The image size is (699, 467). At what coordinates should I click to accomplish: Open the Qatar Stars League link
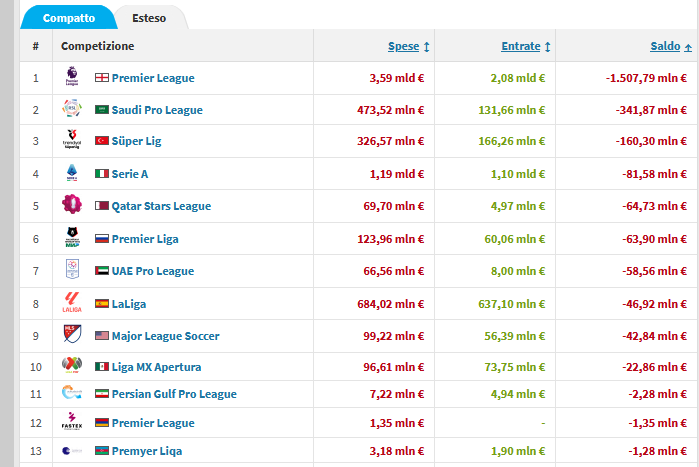[x=161, y=206]
